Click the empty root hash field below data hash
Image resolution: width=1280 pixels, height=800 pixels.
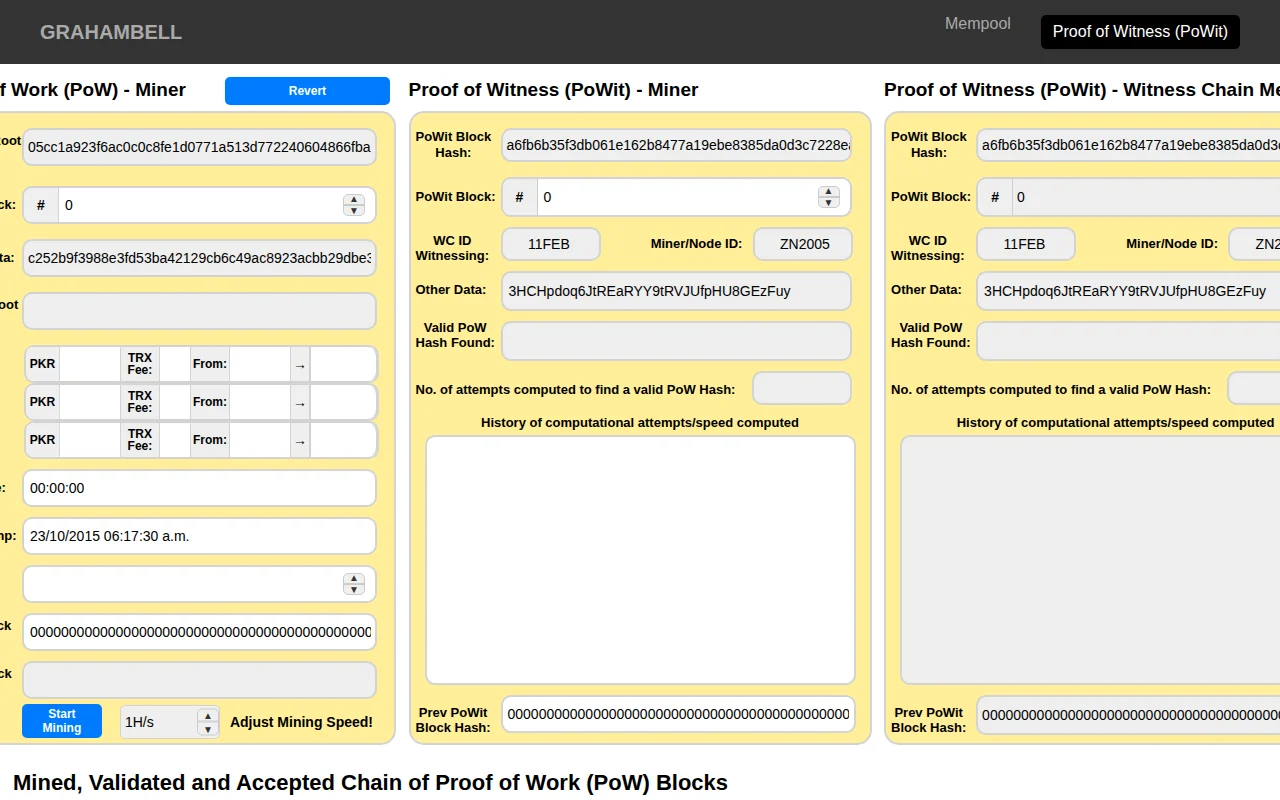coord(199,311)
